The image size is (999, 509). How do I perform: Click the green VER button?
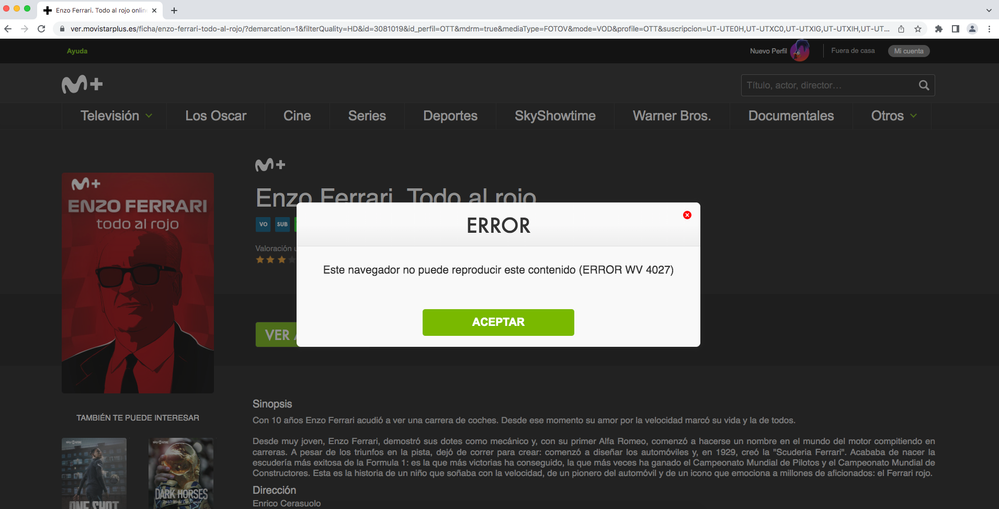pos(276,334)
